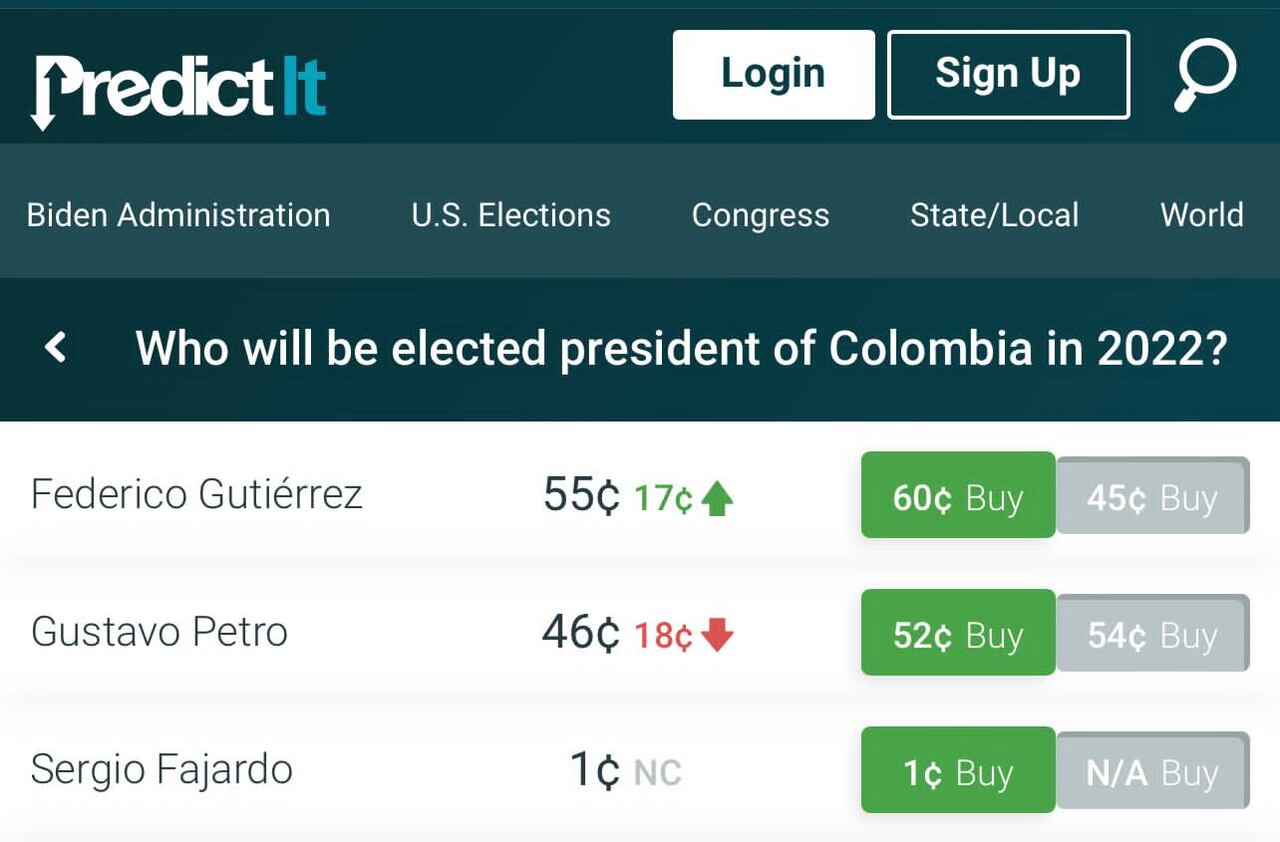
Task: Click the Colombia president market question title
Action: [x=683, y=348]
